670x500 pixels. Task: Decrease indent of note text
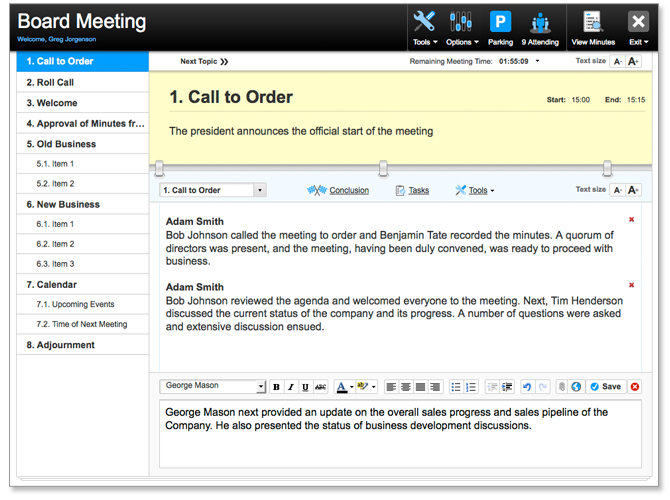492,387
